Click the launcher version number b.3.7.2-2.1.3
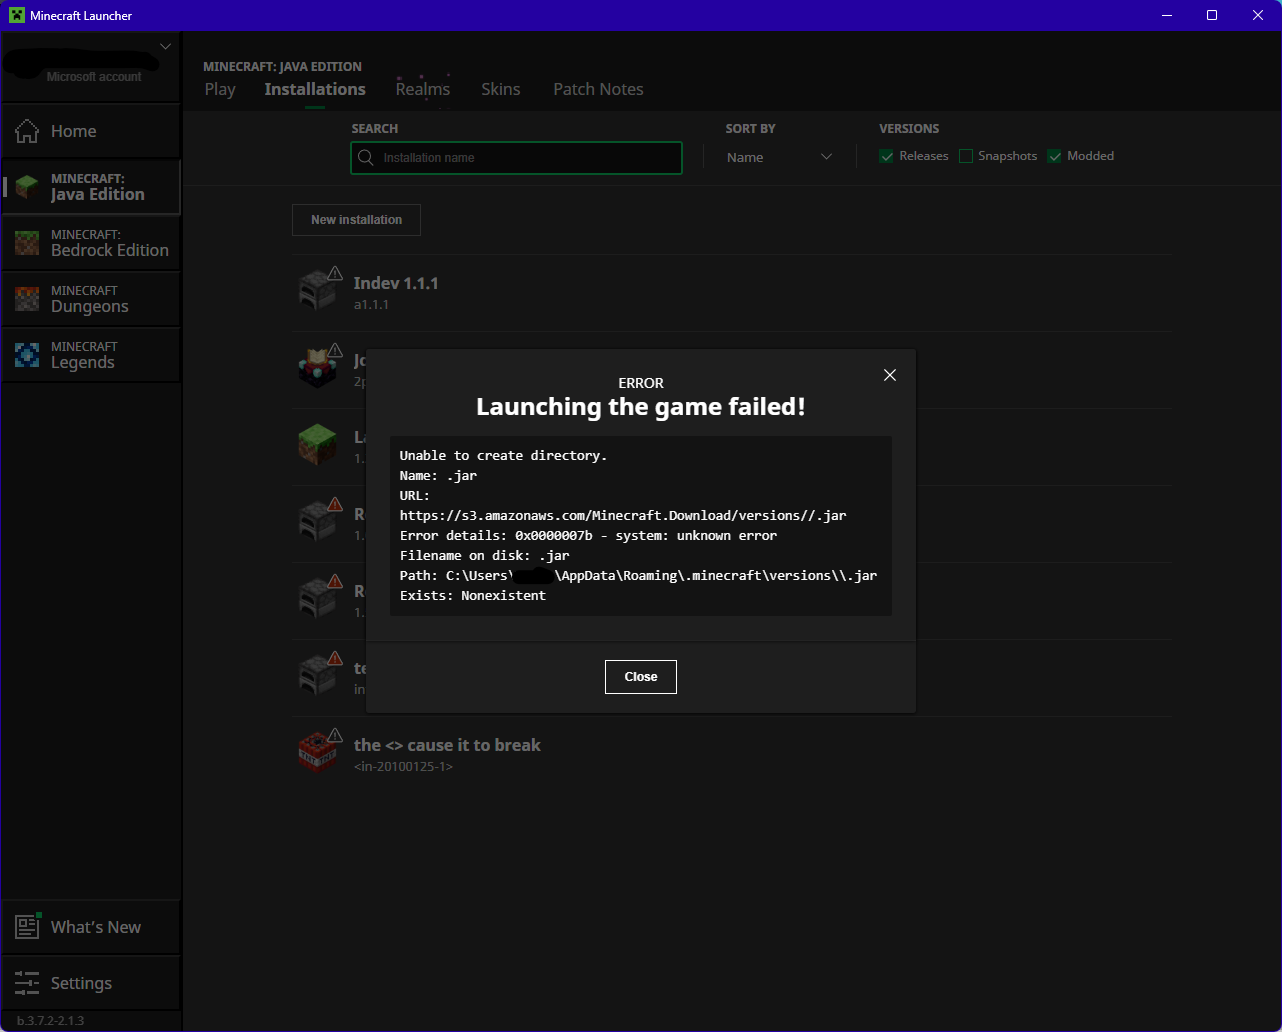Viewport: 1282px width, 1032px height. pyautogui.click(x=51, y=1021)
